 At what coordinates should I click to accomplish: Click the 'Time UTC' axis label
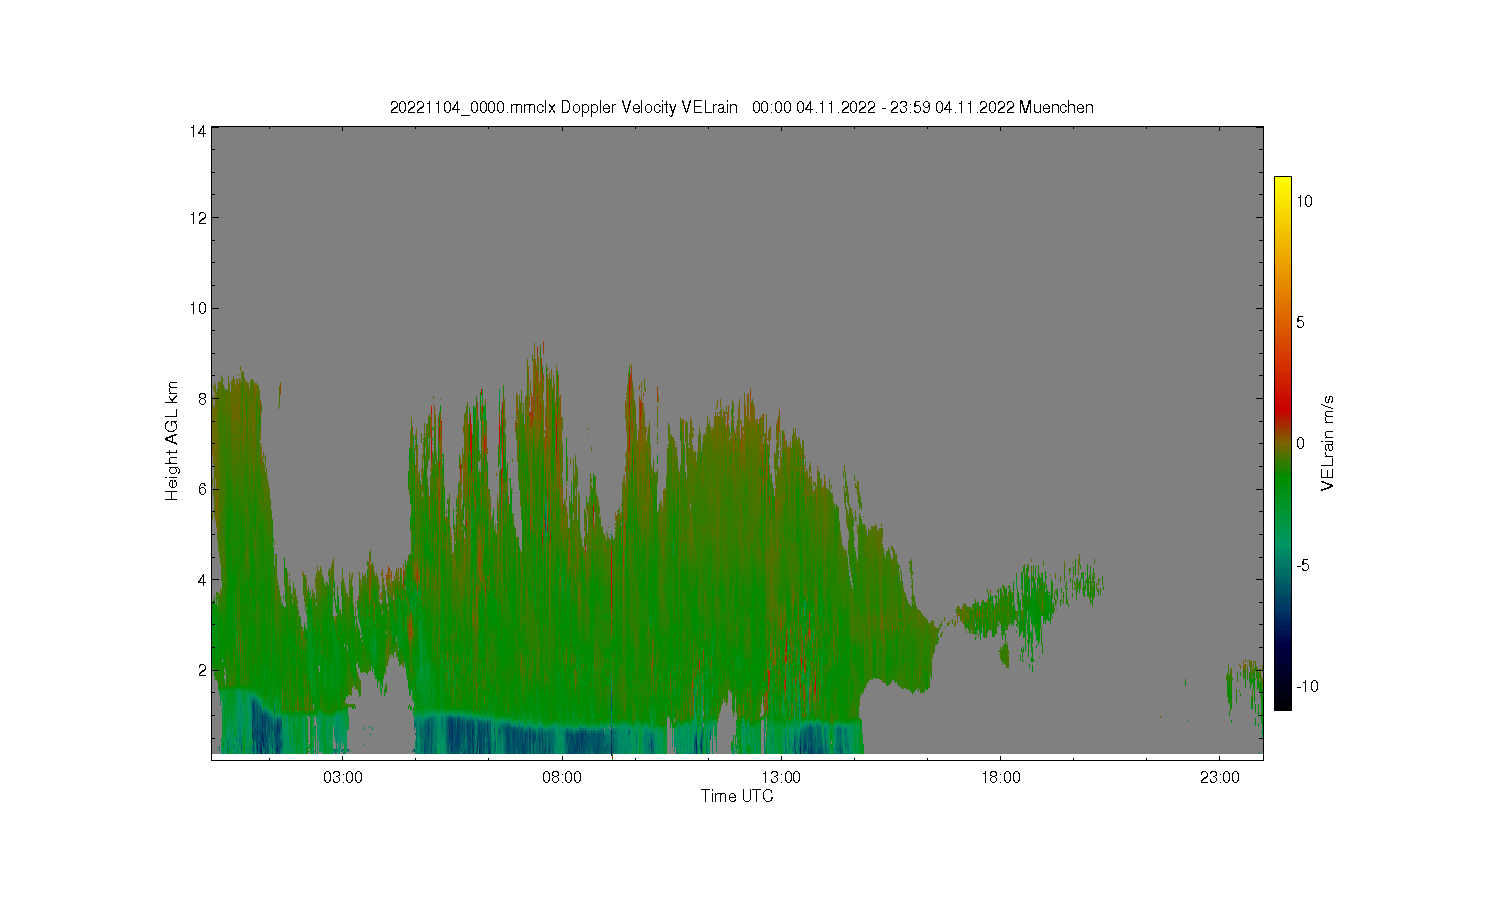(x=737, y=796)
